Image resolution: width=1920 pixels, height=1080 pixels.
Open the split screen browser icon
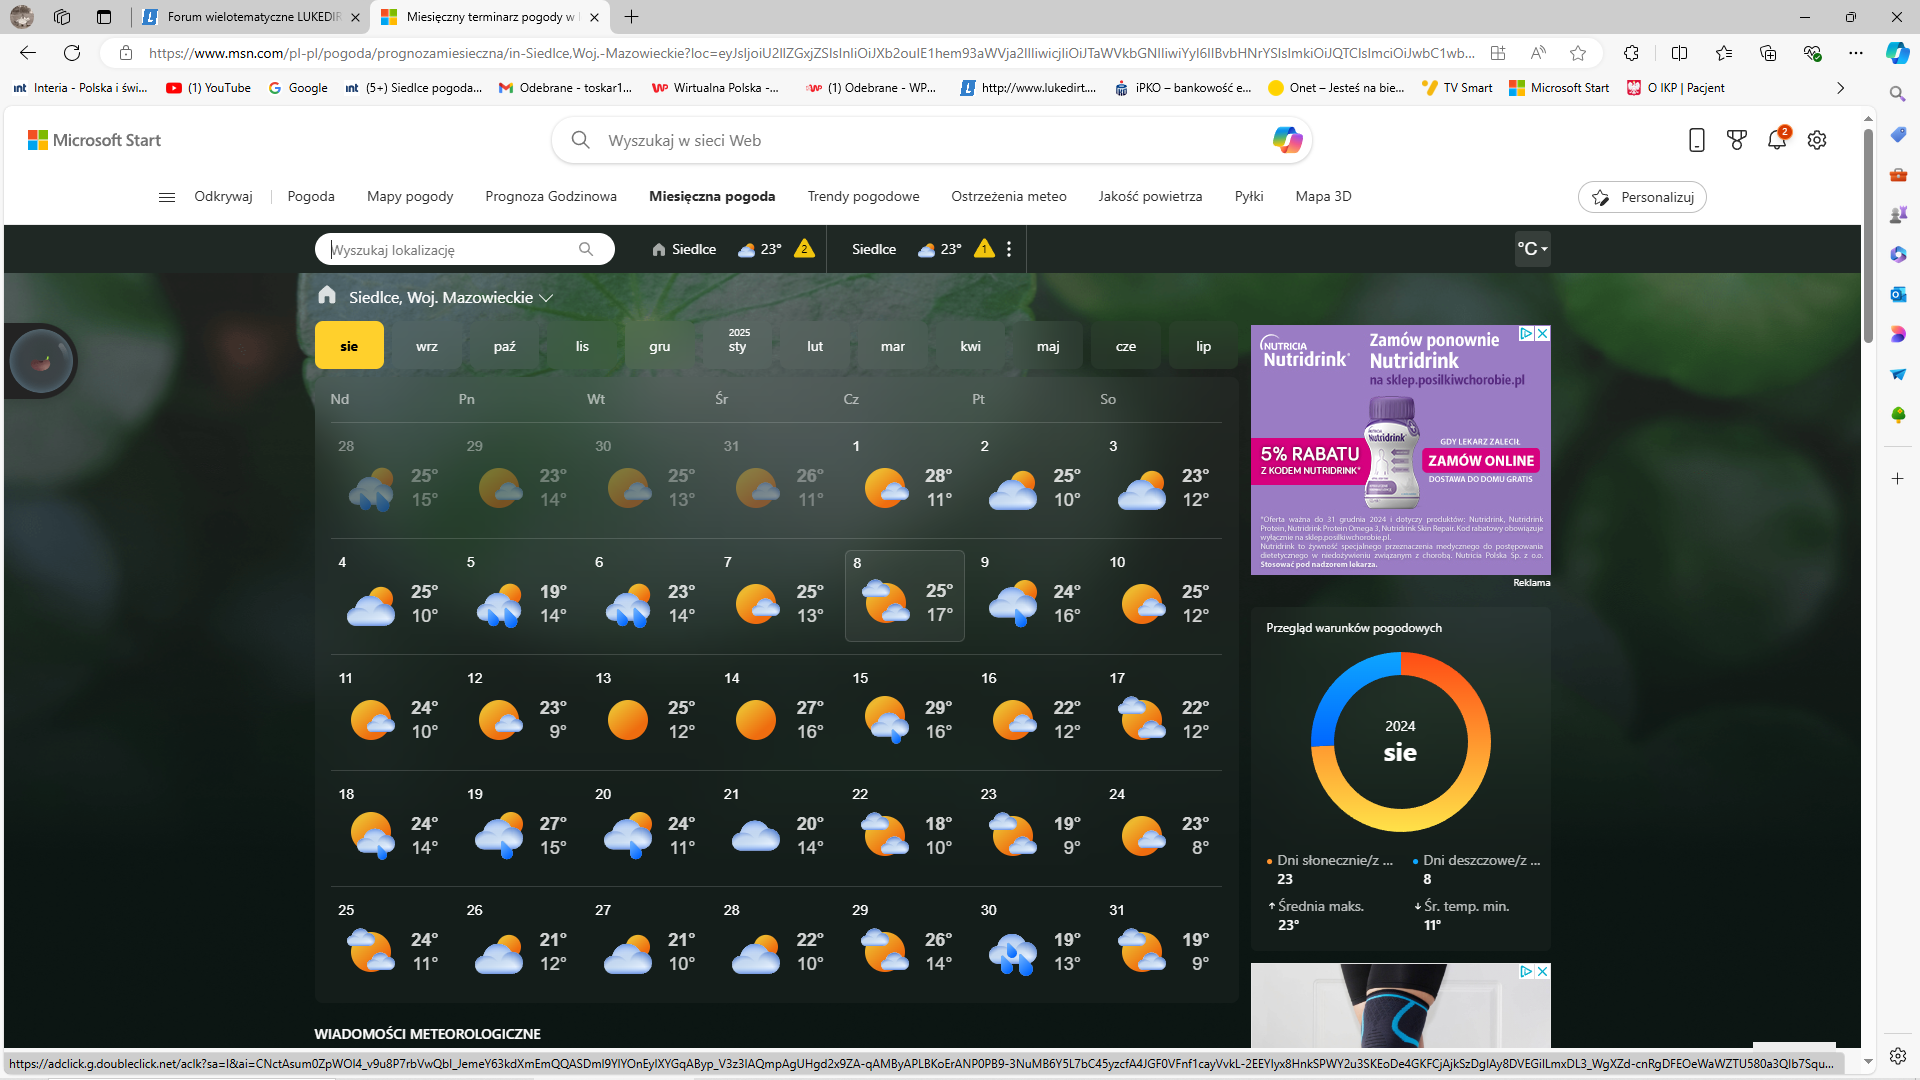point(1679,53)
